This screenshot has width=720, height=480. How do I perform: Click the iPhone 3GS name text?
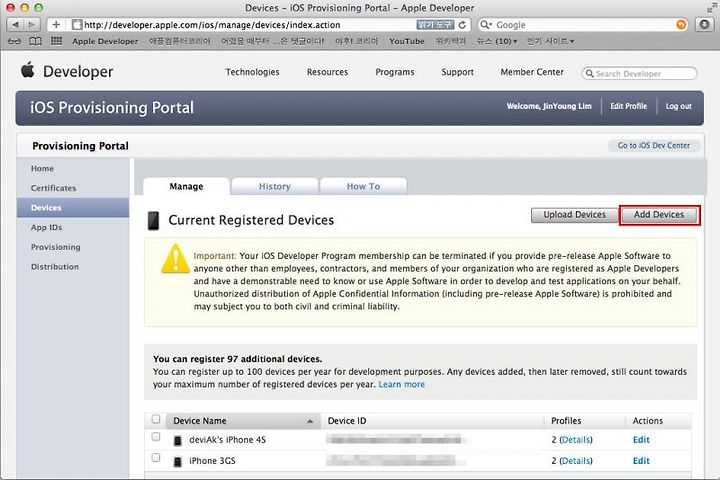pyautogui.click(x=212, y=461)
